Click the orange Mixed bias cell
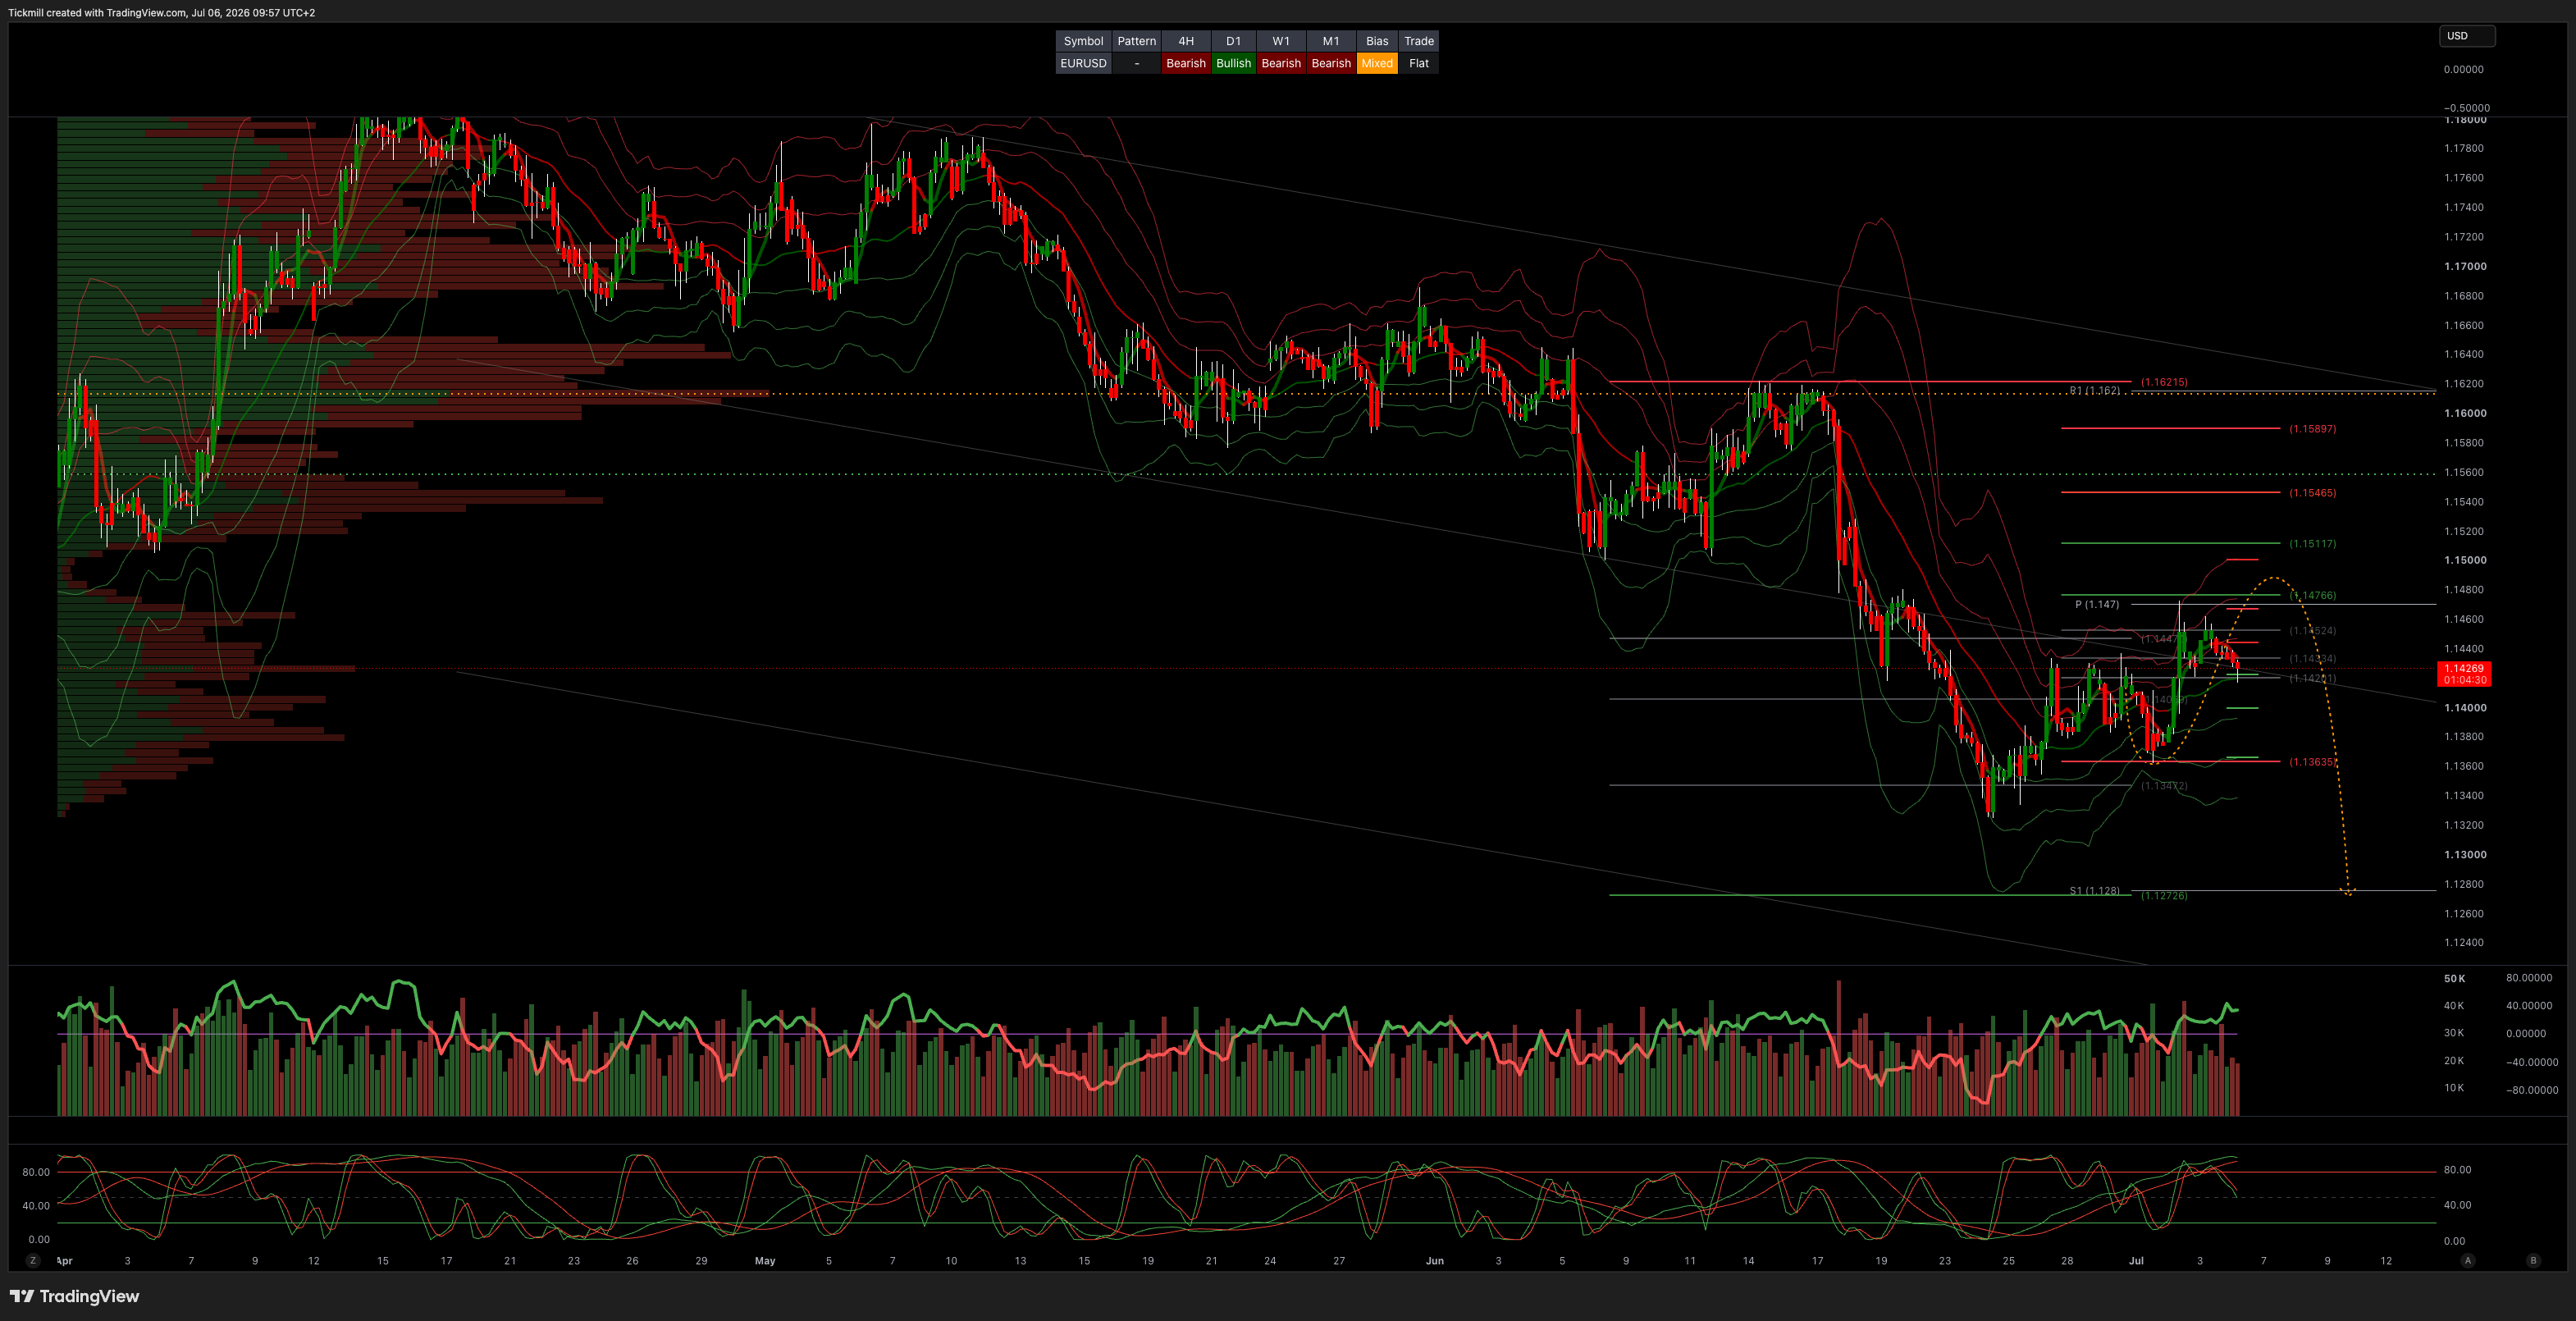This screenshot has width=2576, height=1321. coord(1376,63)
